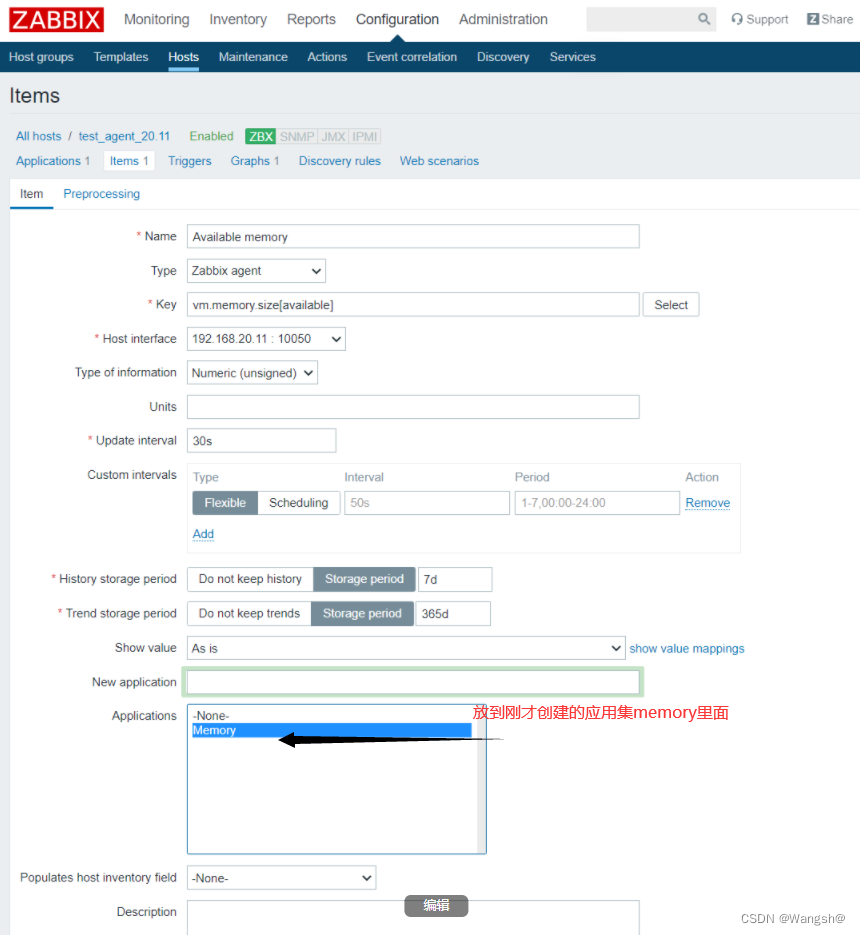
Task: Click the ZBX availability badge
Action: tap(261, 137)
